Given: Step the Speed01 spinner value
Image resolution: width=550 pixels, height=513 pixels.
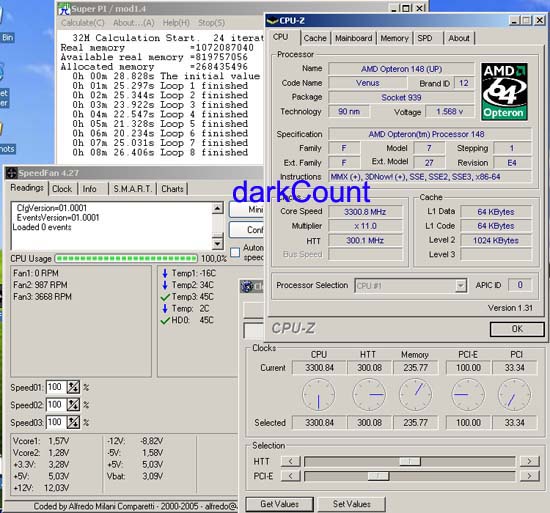Looking at the screenshot, I should pos(73,387).
